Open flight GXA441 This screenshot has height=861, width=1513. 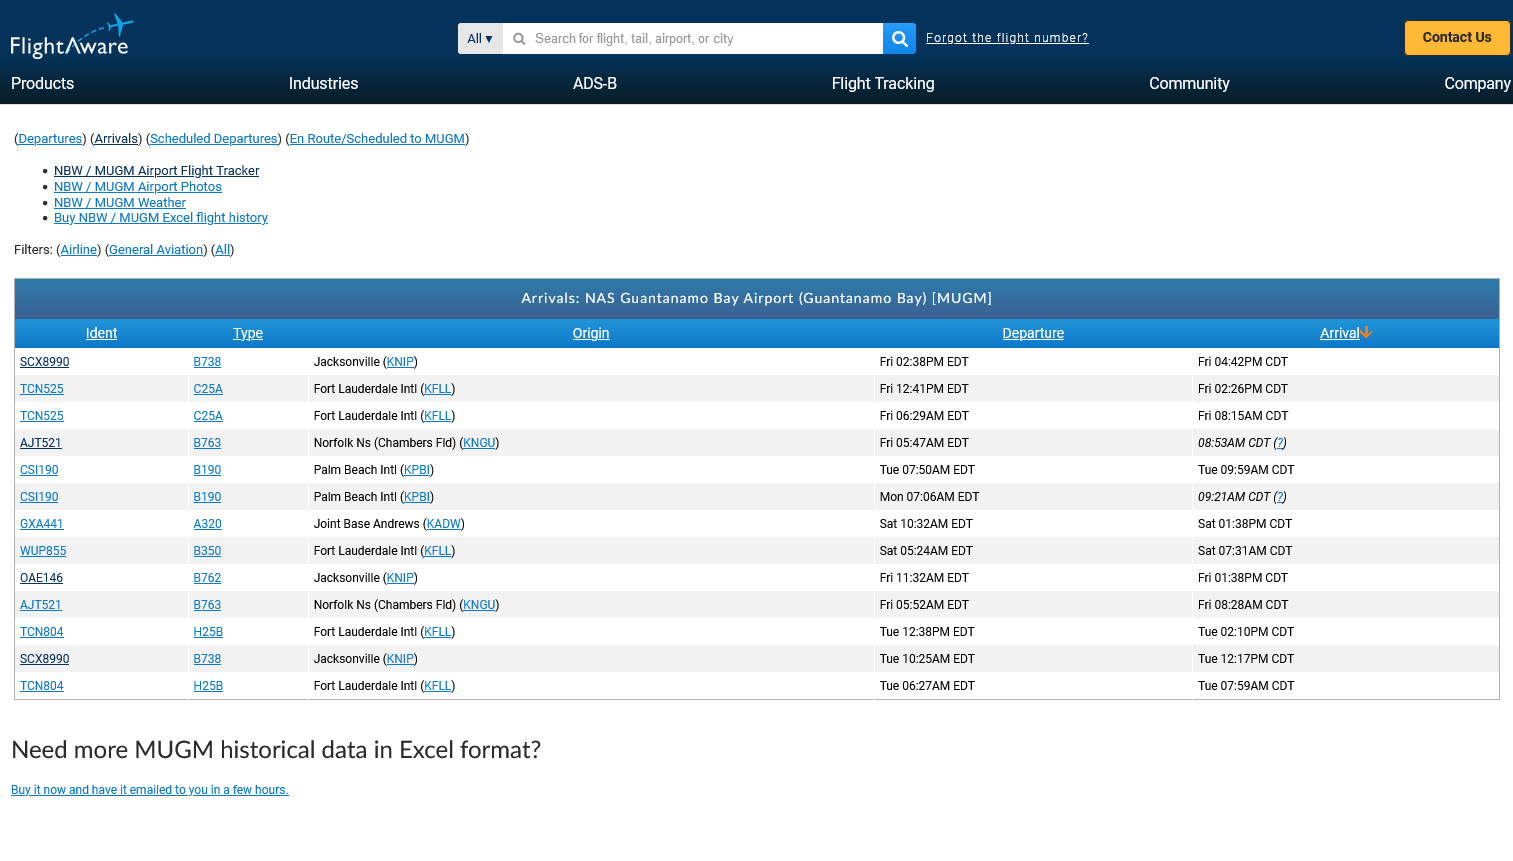(x=42, y=524)
